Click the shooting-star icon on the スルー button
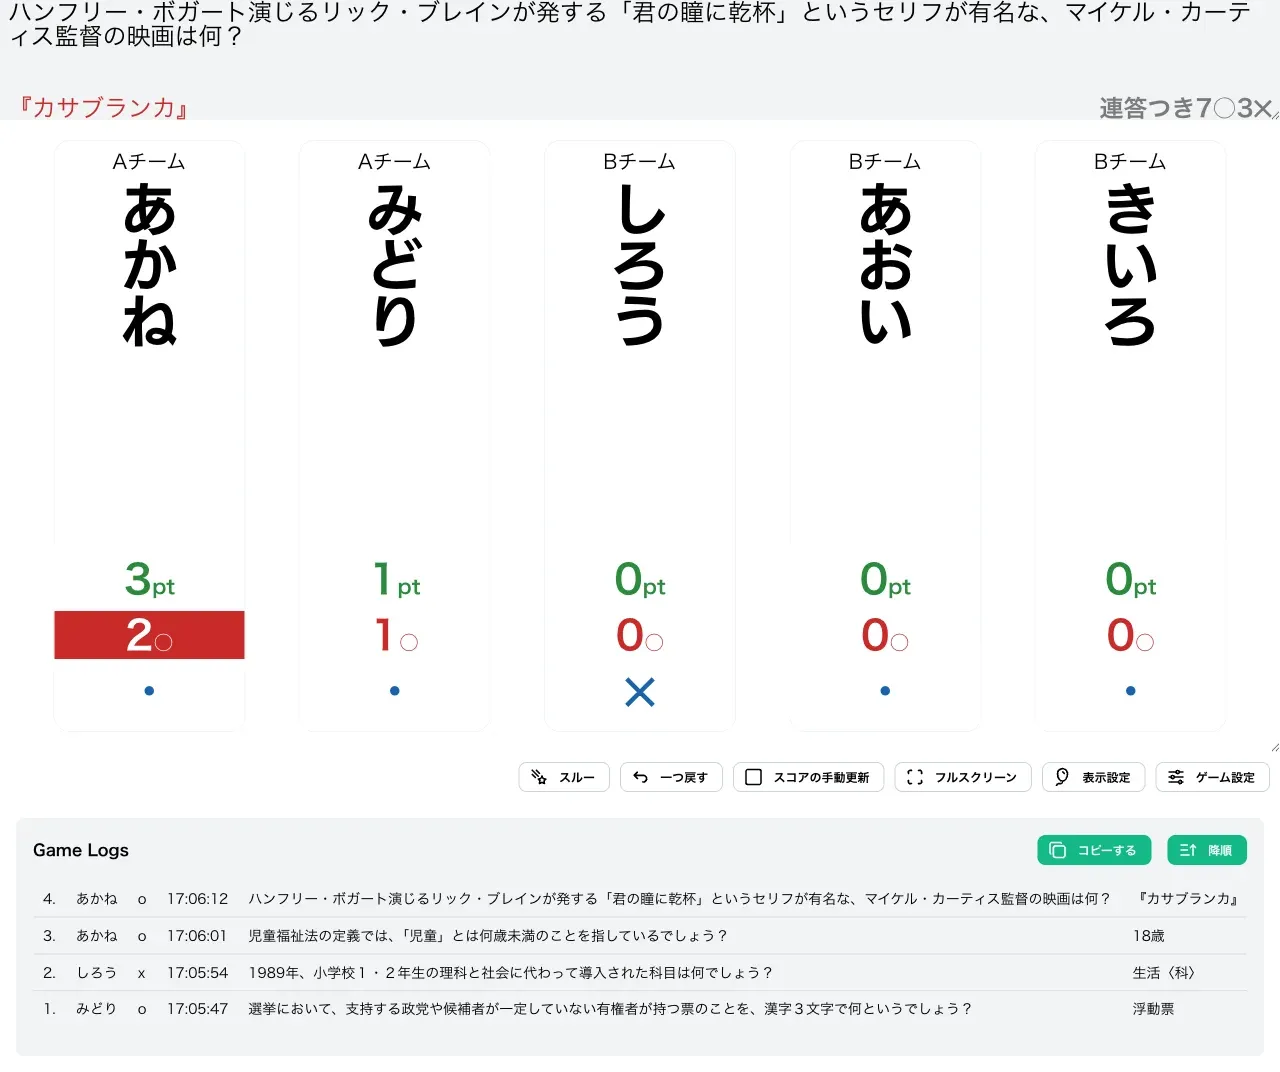 [539, 777]
